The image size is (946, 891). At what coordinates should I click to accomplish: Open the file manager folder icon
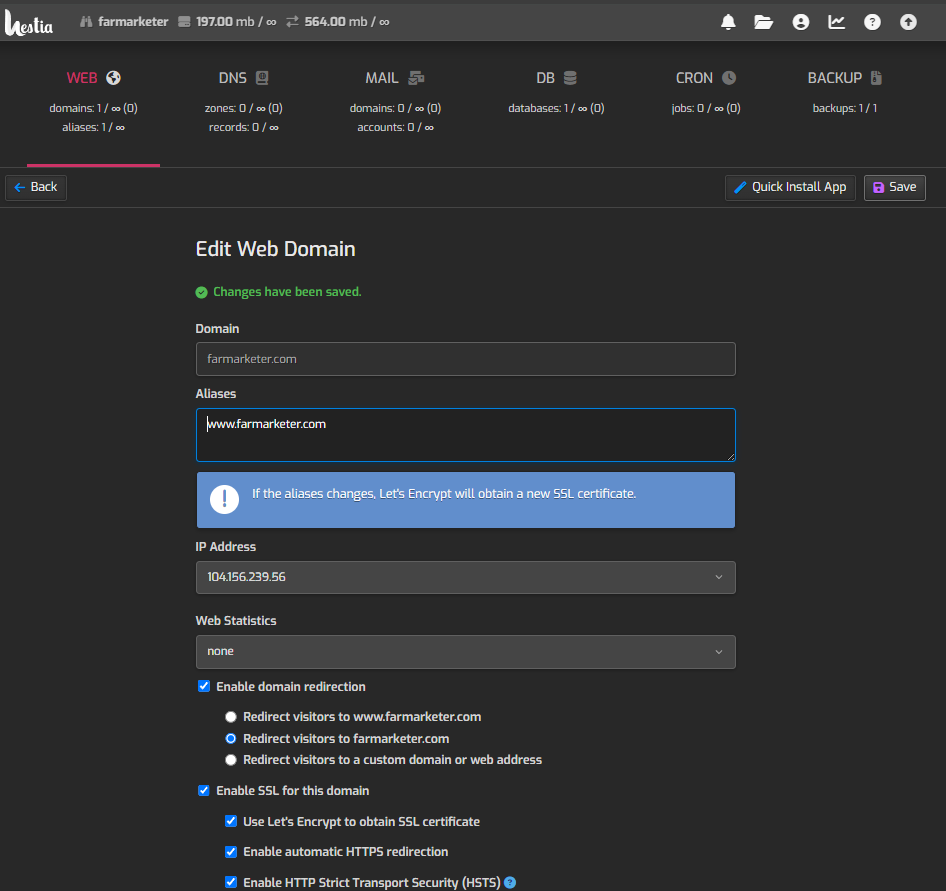[x=764, y=22]
